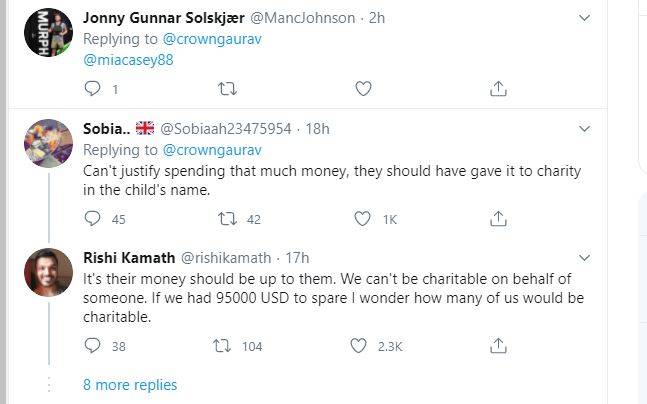The width and height of the screenshot is (647, 404).
Task: View Rishi Kamath's profile picture
Action: click(x=48, y=273)
